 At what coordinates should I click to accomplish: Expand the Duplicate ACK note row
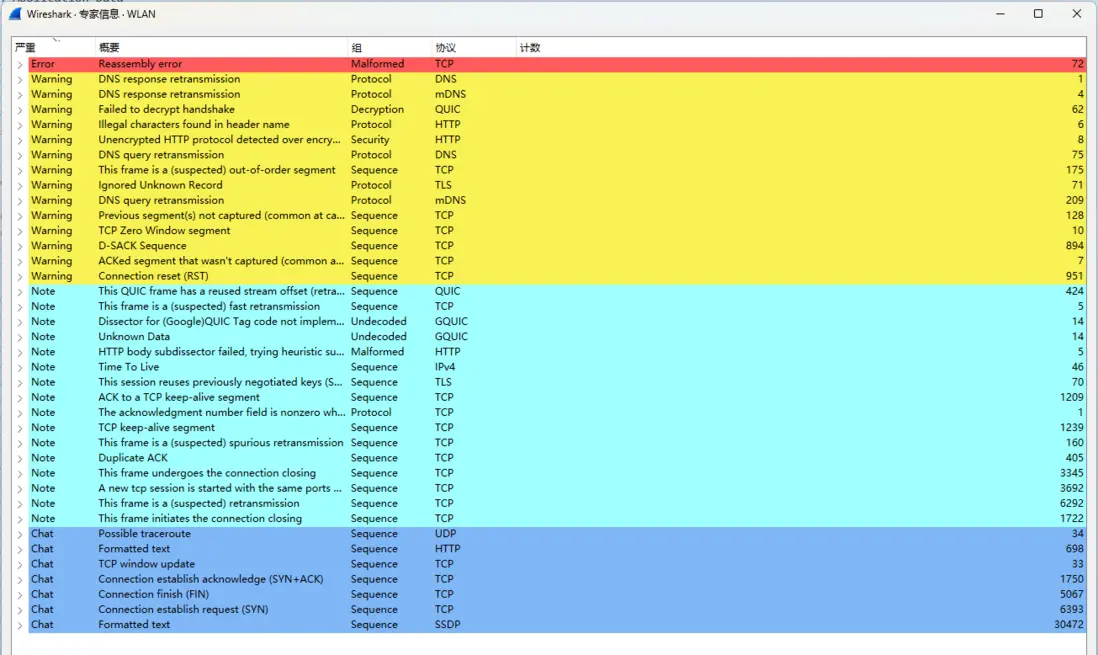click(20, 458)
